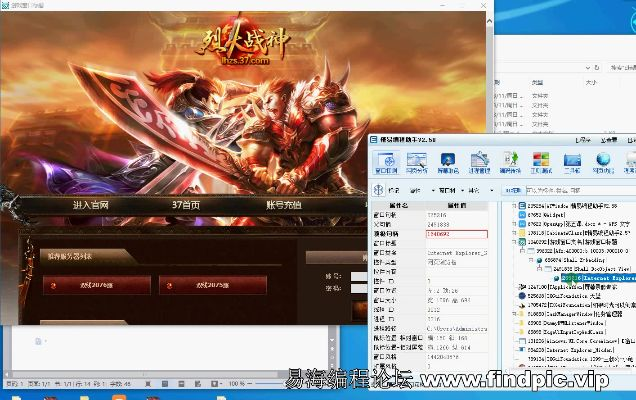Switch to second WPS status bar view mode
The height and width of the screenshot is (400, 636).
[x=165, y=383]
